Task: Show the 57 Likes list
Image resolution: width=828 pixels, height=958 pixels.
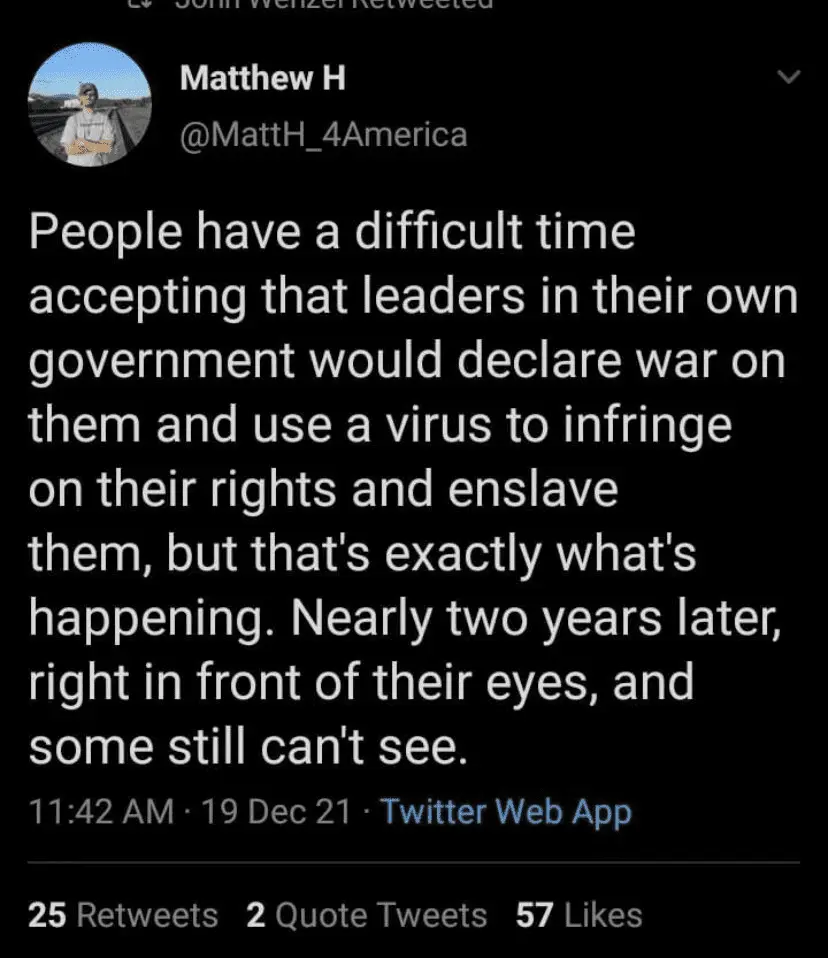Action: [x=579, y=914]
